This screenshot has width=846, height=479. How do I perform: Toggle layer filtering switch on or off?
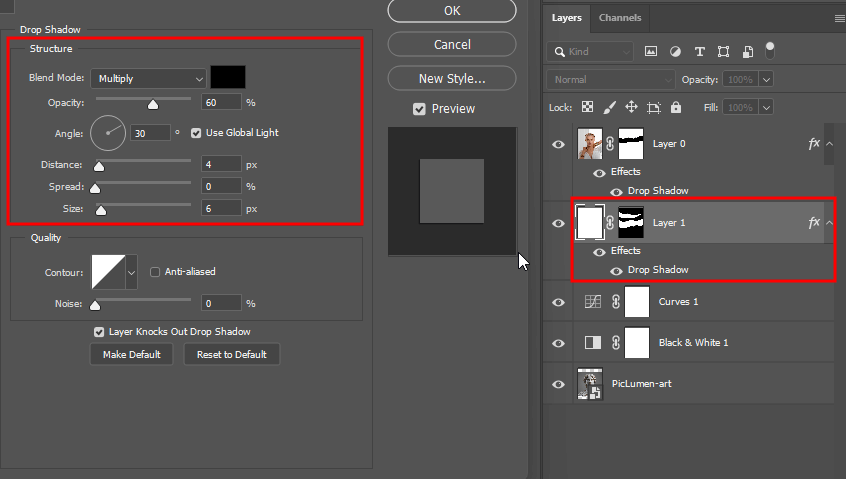point(770,50)
